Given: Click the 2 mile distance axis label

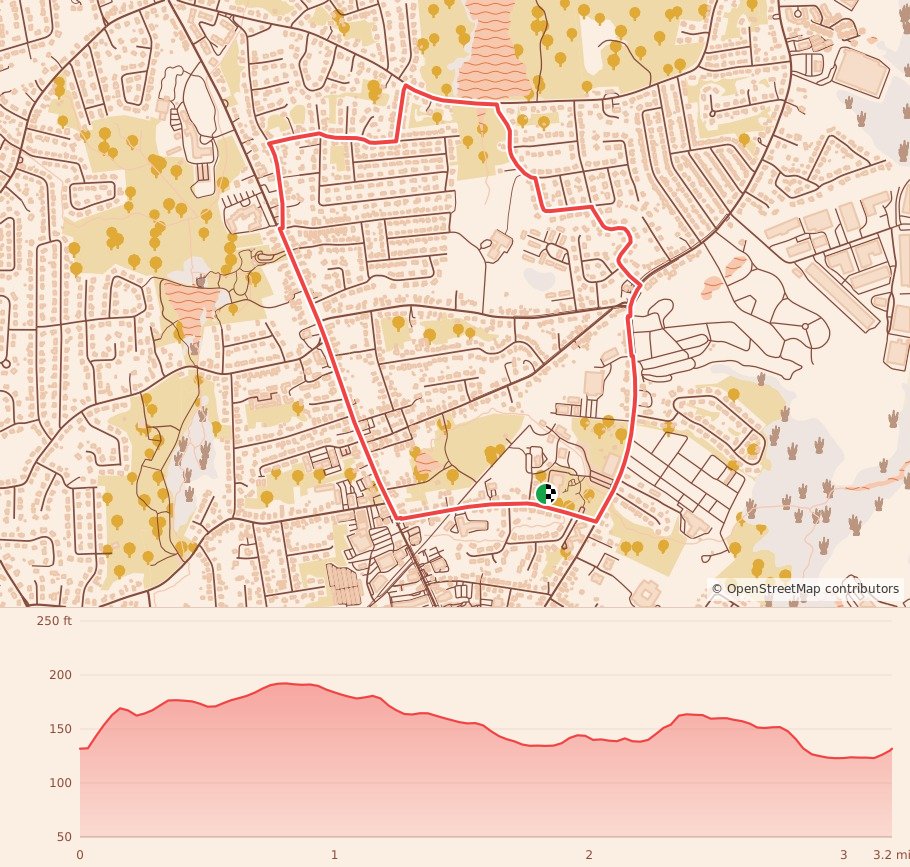Looking at the screenshot, I should (x=589, y=854).
